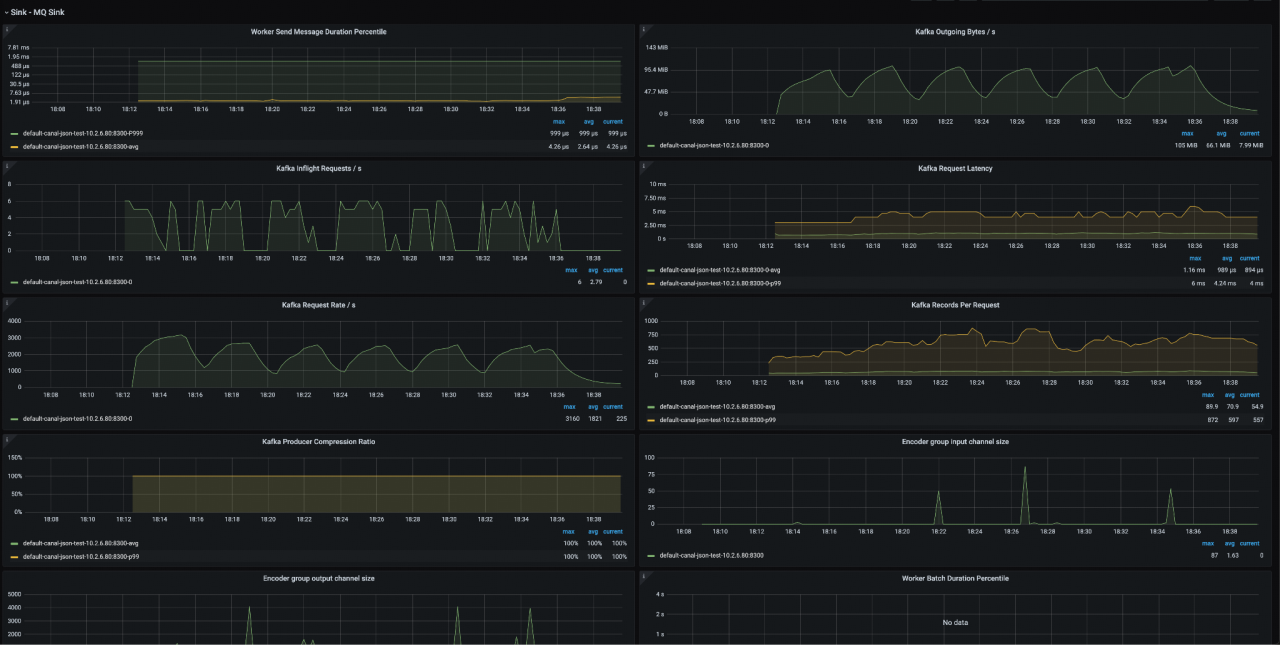Click info icon on Kafka Producer Compression Ratio panel
Viewport: 1280px width, 645px height.
click(6, 439)
